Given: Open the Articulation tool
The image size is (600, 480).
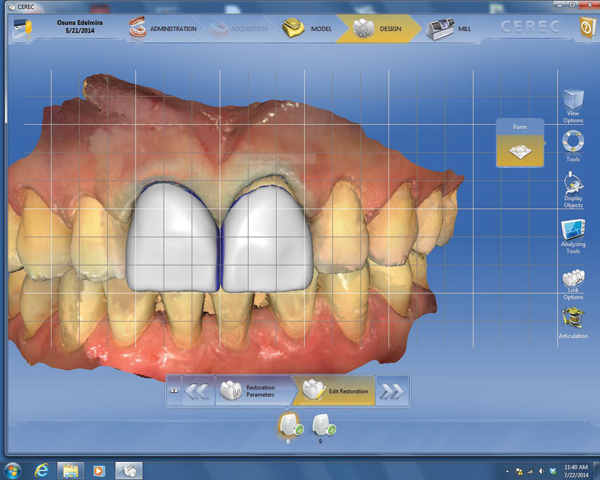Looking at the screenshot, I should 573,323.
